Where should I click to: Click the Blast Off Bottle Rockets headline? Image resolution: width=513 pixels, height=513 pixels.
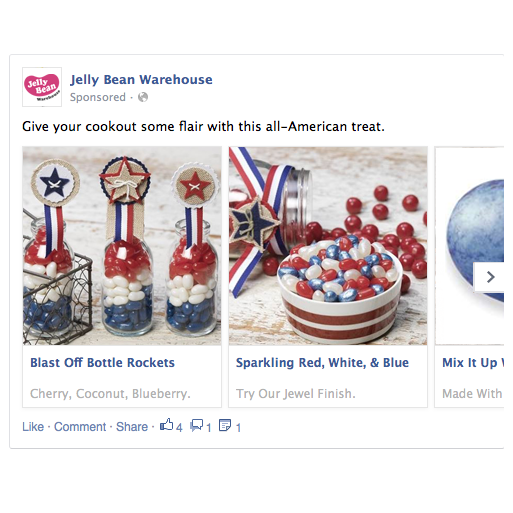pos(102,363)
